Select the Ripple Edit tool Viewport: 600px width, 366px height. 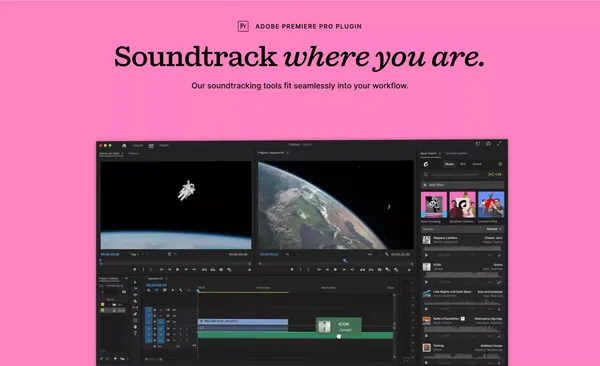pyautogui.click(x=135, y=295)
